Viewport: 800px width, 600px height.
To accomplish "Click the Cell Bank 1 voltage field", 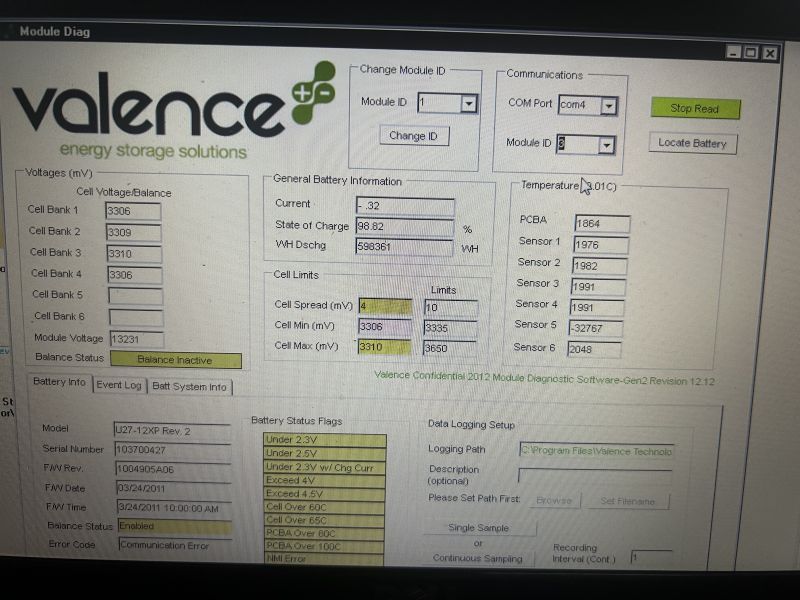I will (x=133, y=211).
